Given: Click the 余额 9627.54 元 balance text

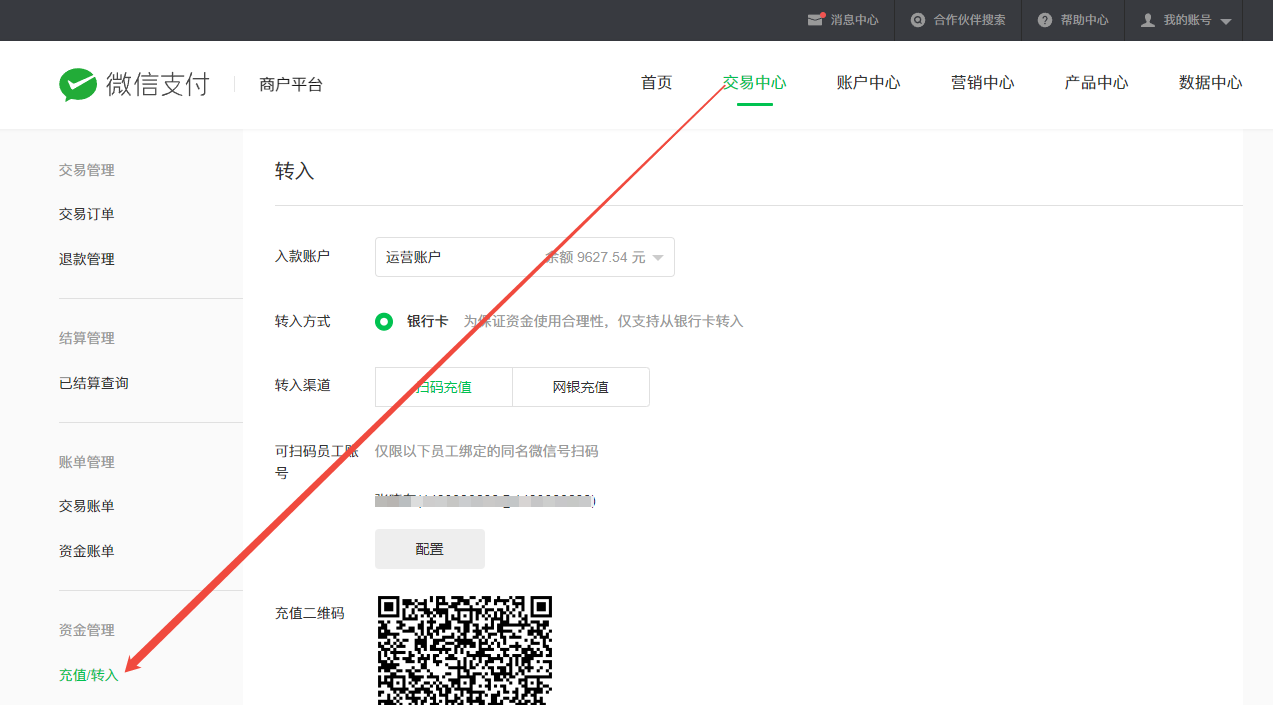Looking at the screenshot, I should (x=595, y=257).
